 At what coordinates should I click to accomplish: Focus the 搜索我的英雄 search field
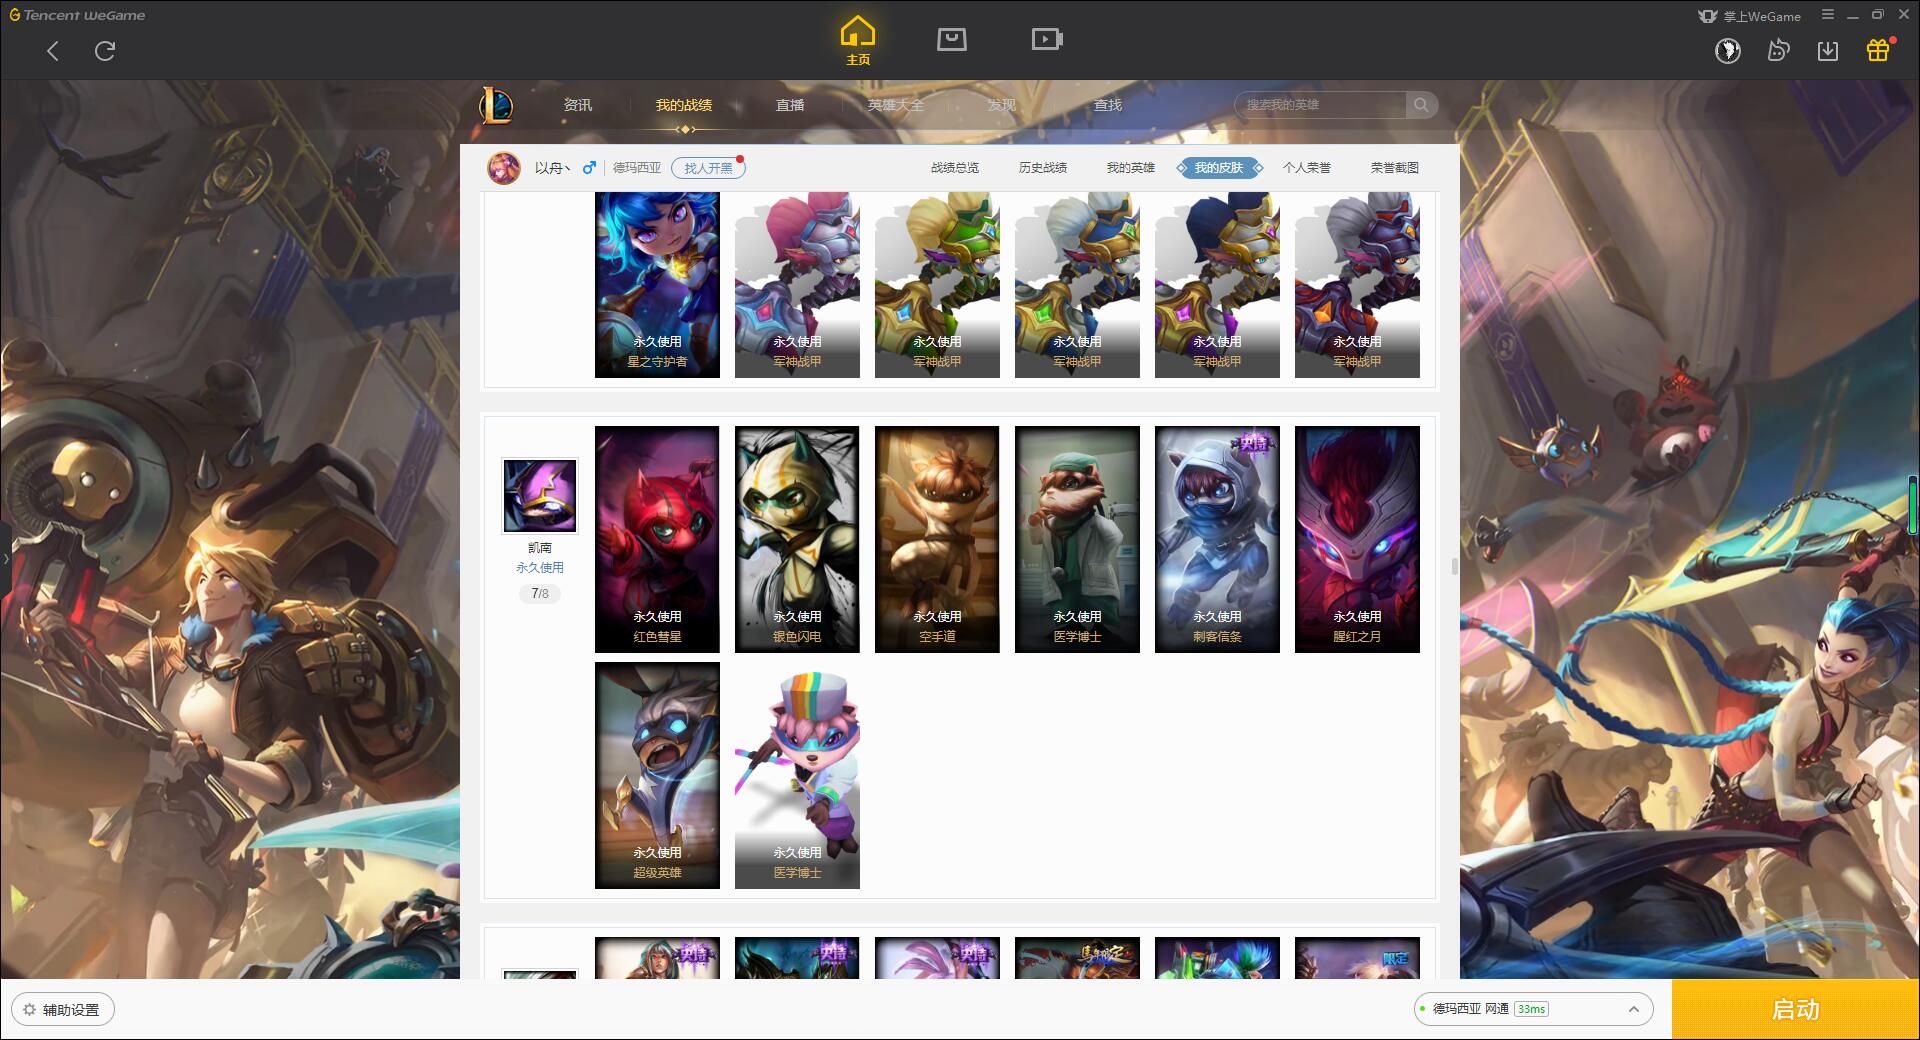coord(1322,105)
